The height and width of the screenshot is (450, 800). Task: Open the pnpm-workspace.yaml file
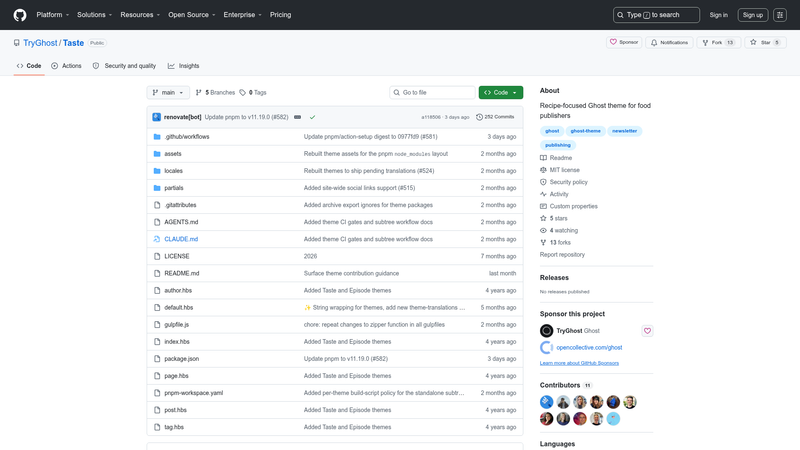(x=193, y=393)
